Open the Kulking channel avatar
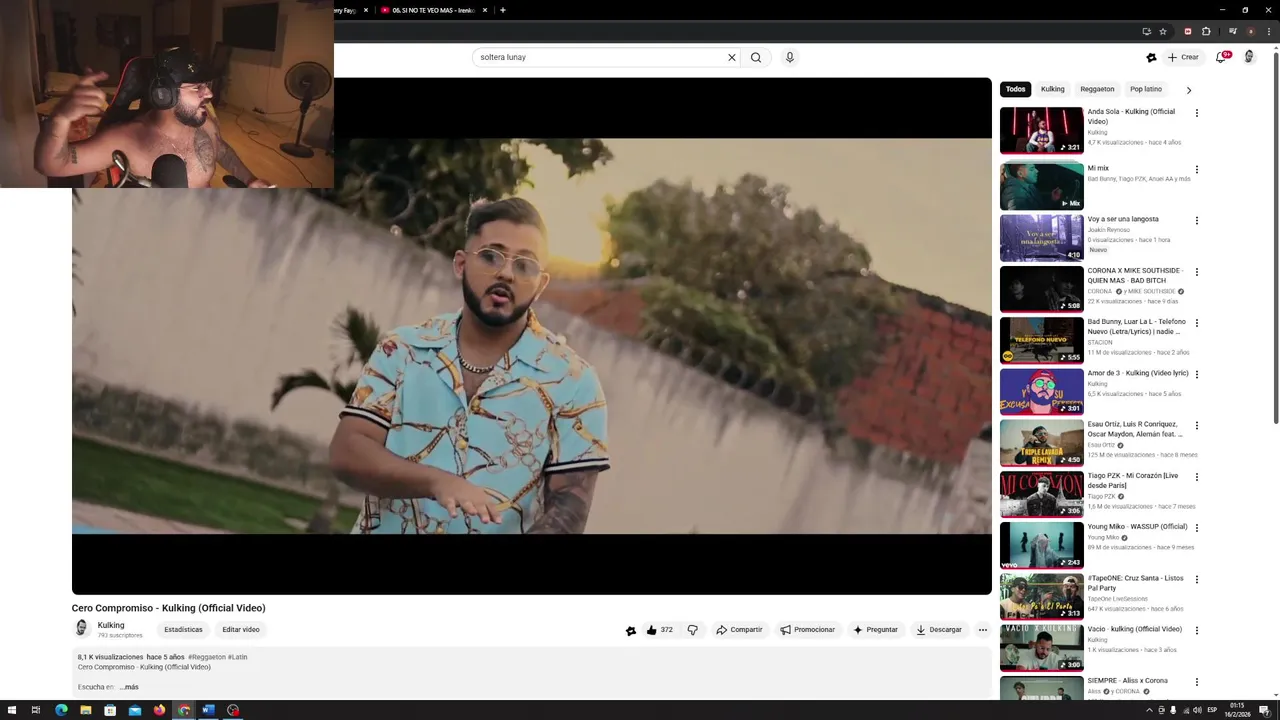The height and width of the screenshot is (720, 1280). pyautogui.click(x=82, y=629)
